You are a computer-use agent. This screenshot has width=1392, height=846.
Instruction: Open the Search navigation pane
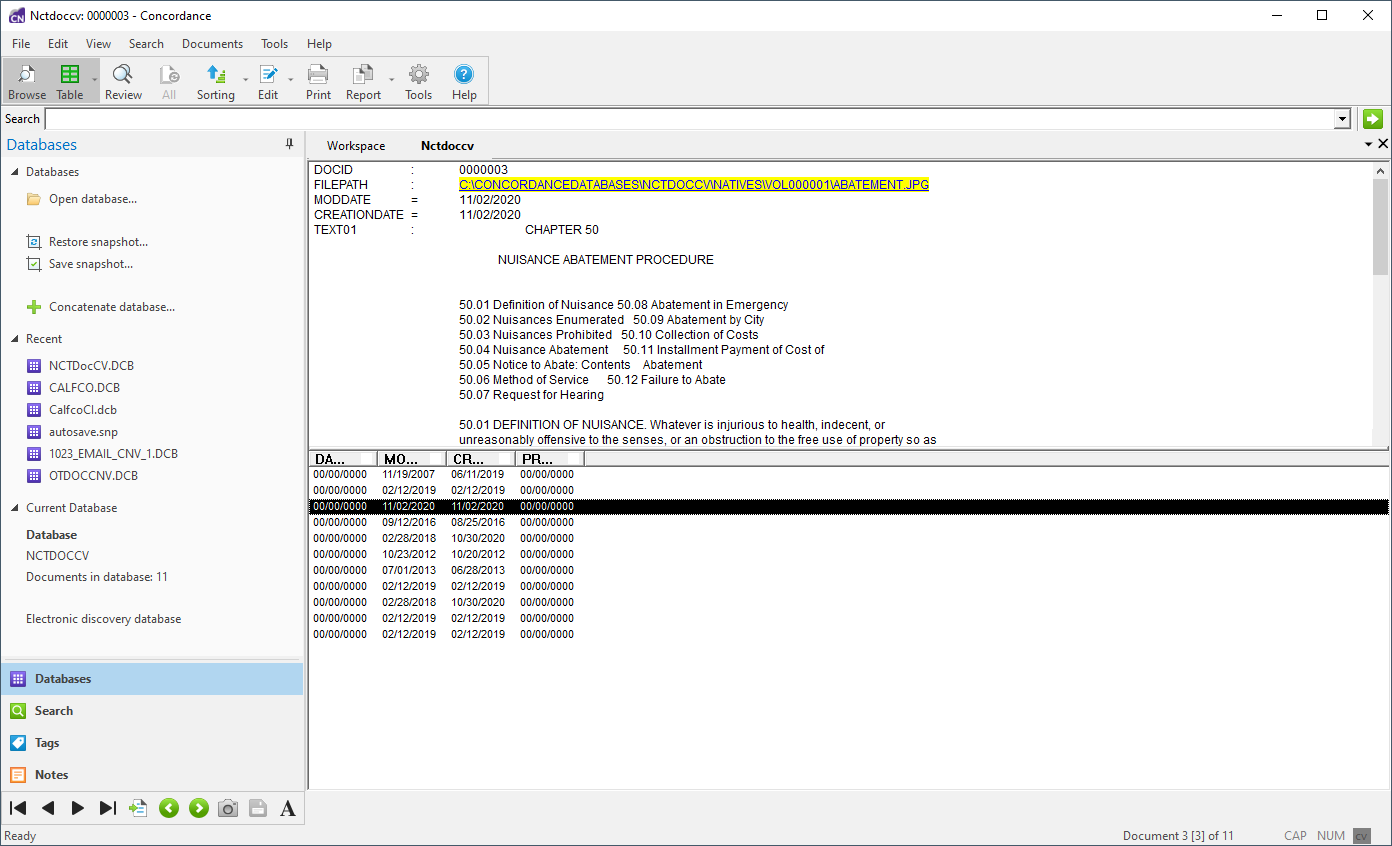click(152, 711)
